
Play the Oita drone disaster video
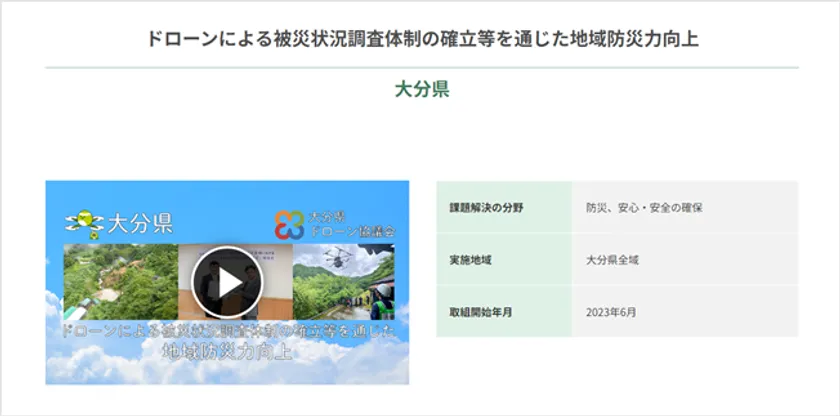(x=227, y=283)
